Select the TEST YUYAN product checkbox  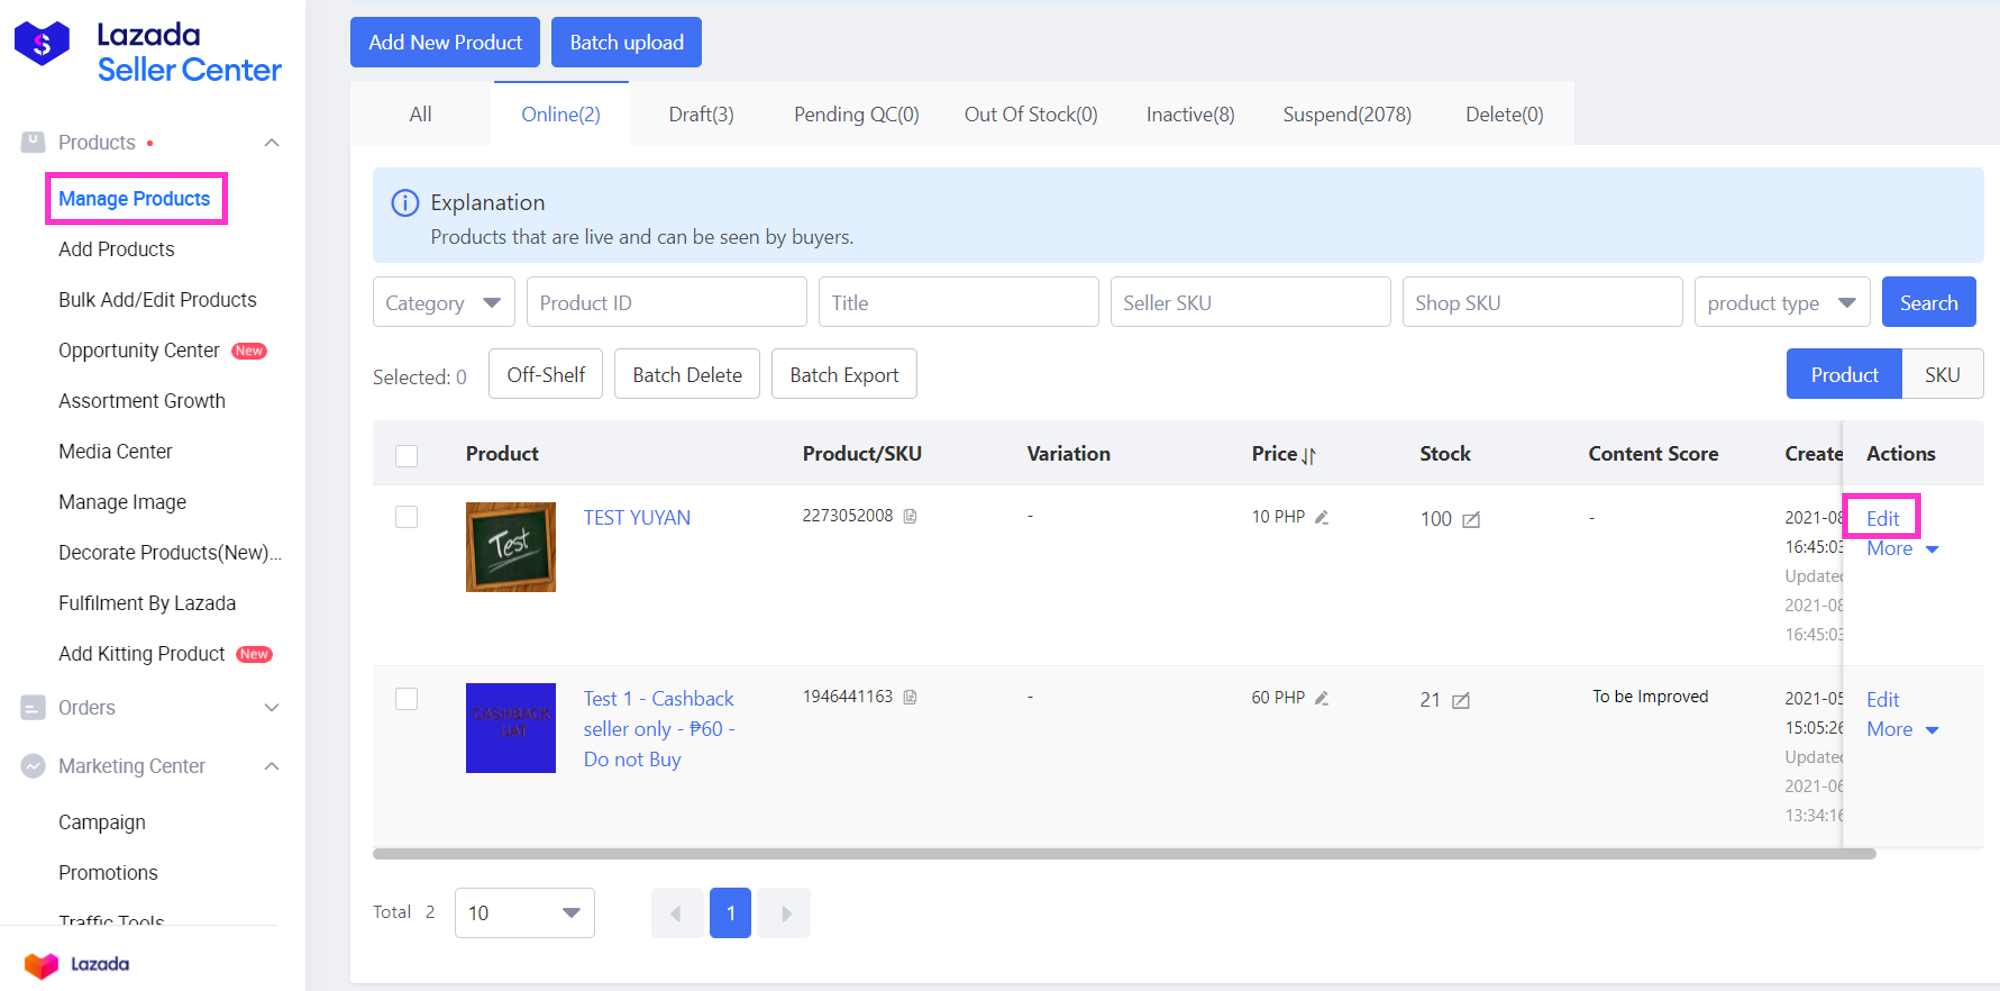(x=406, y=517)
